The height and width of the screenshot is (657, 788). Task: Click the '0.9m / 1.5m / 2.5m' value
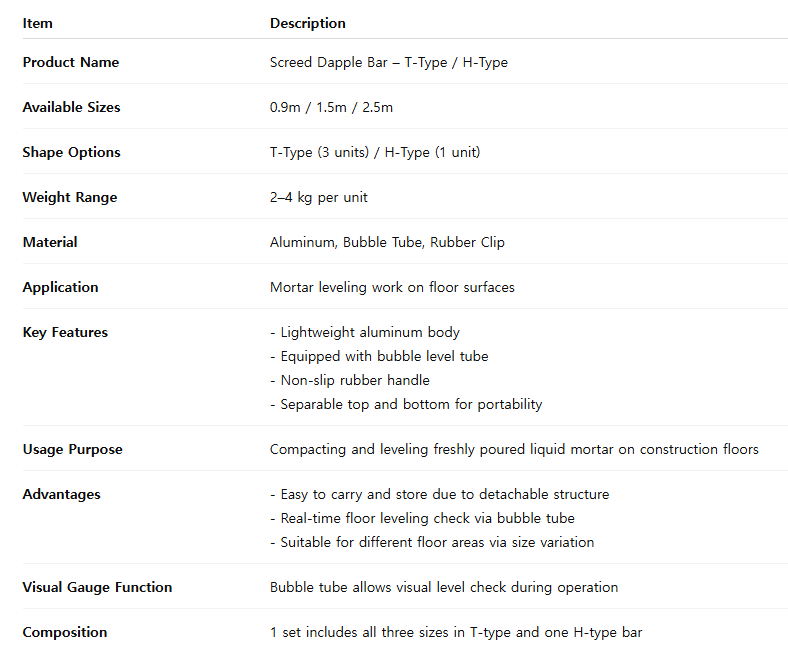331,108
